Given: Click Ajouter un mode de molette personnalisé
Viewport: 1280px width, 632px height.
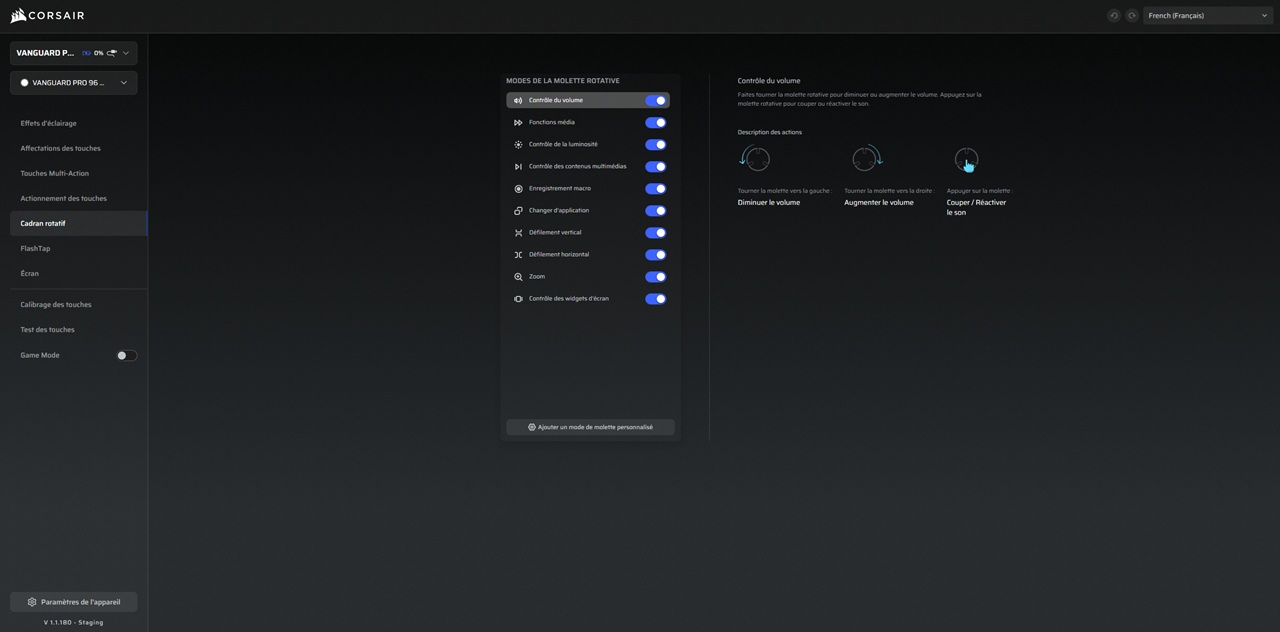Looking at the screenshot, I should (x=590, y=427).
